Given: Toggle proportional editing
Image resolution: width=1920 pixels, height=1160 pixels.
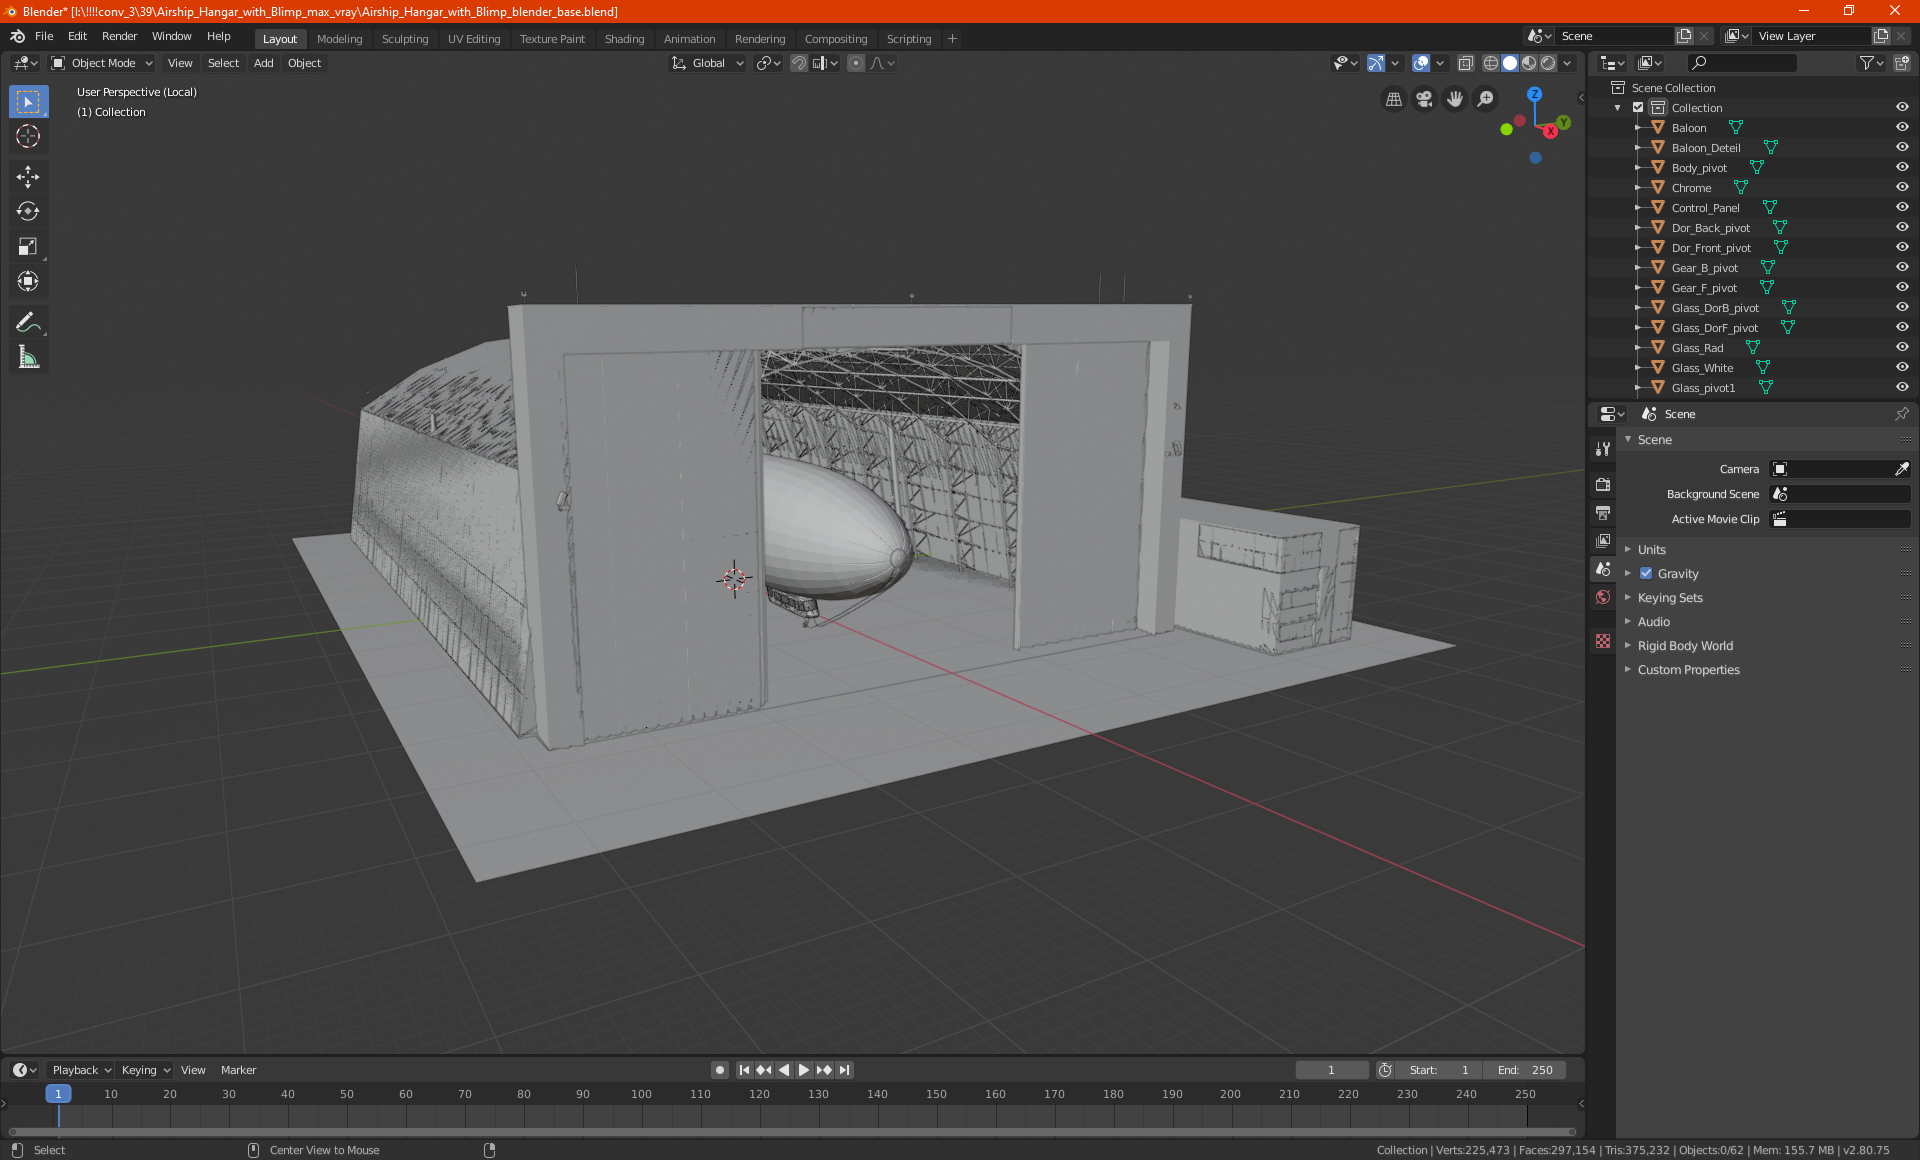Looking at the screenshot, I should 855,63.
